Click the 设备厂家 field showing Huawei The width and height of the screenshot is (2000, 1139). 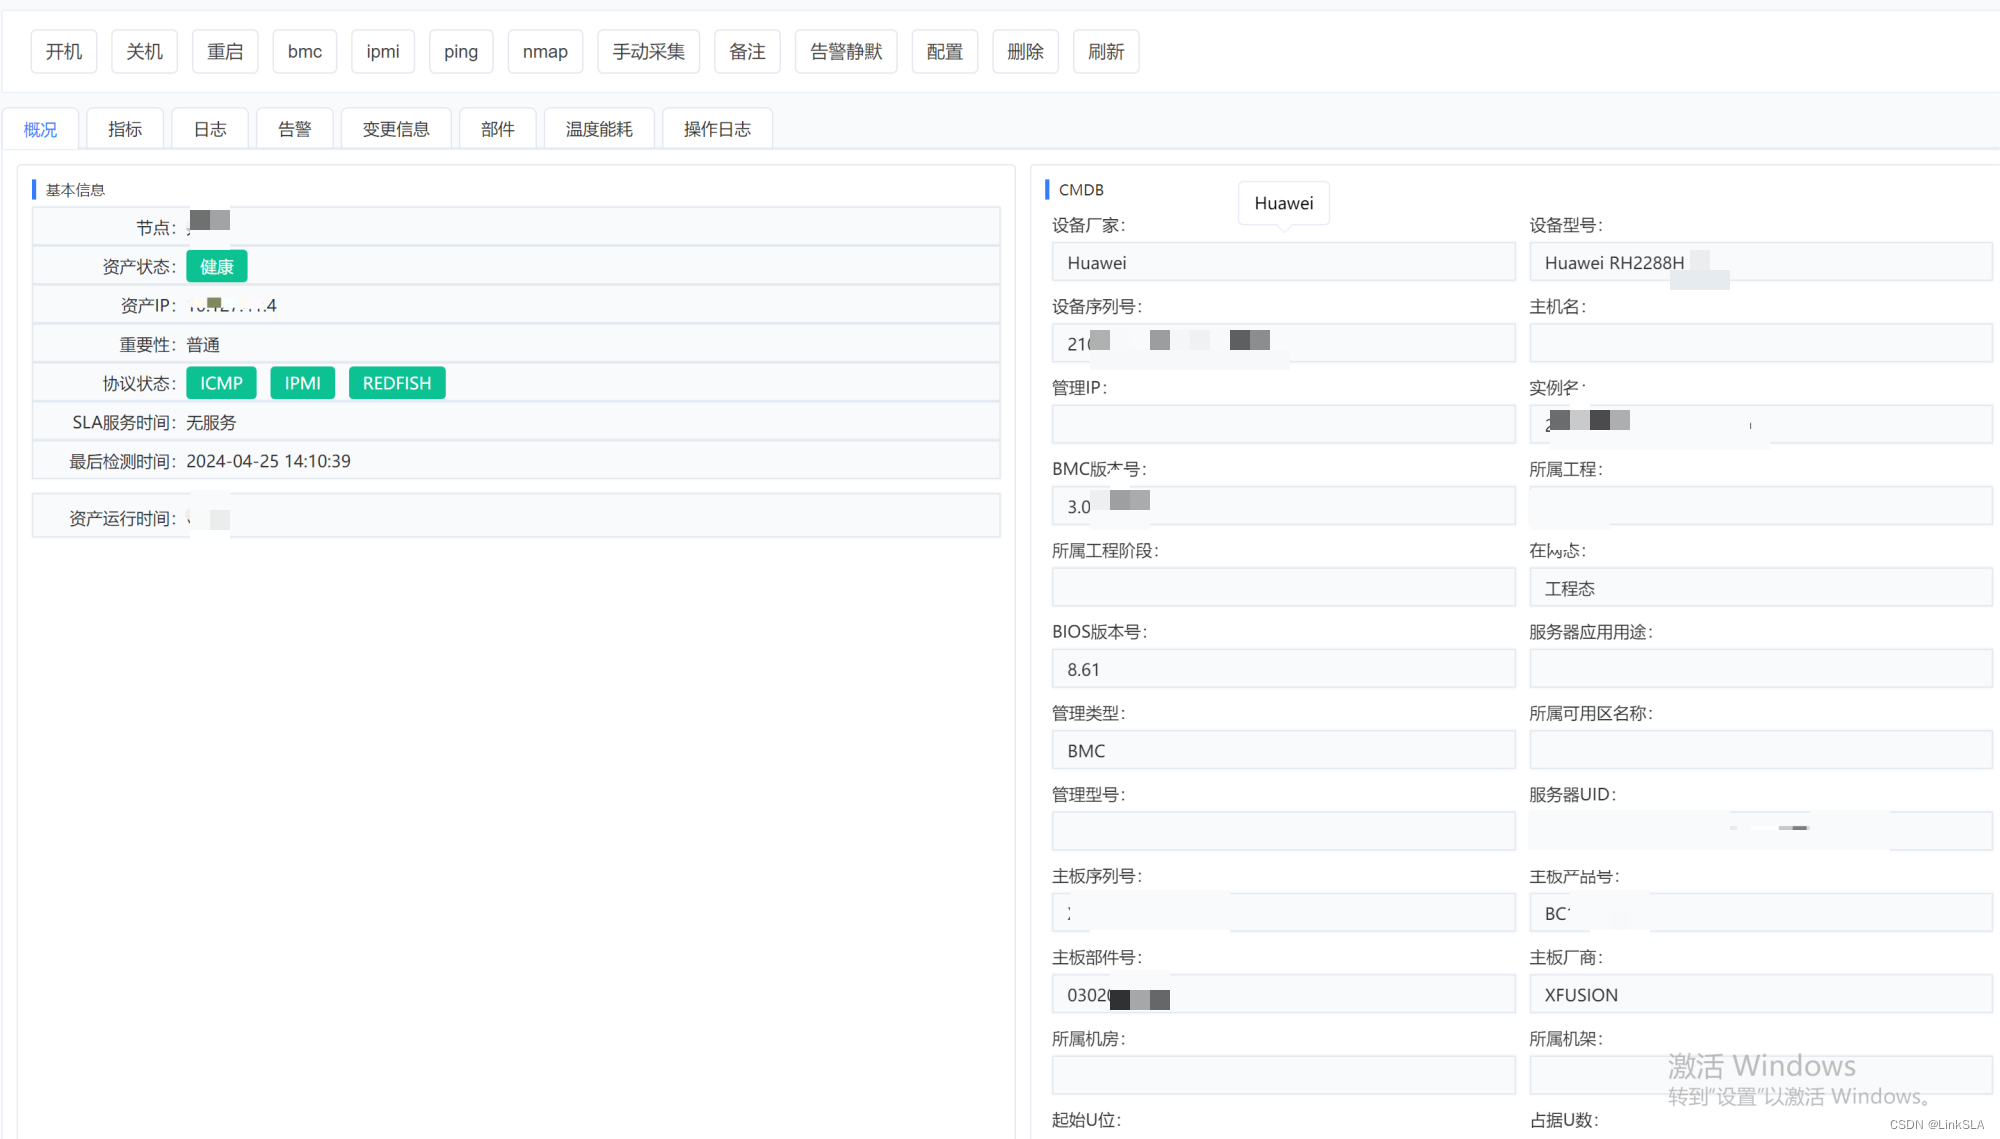point(1283,263)
